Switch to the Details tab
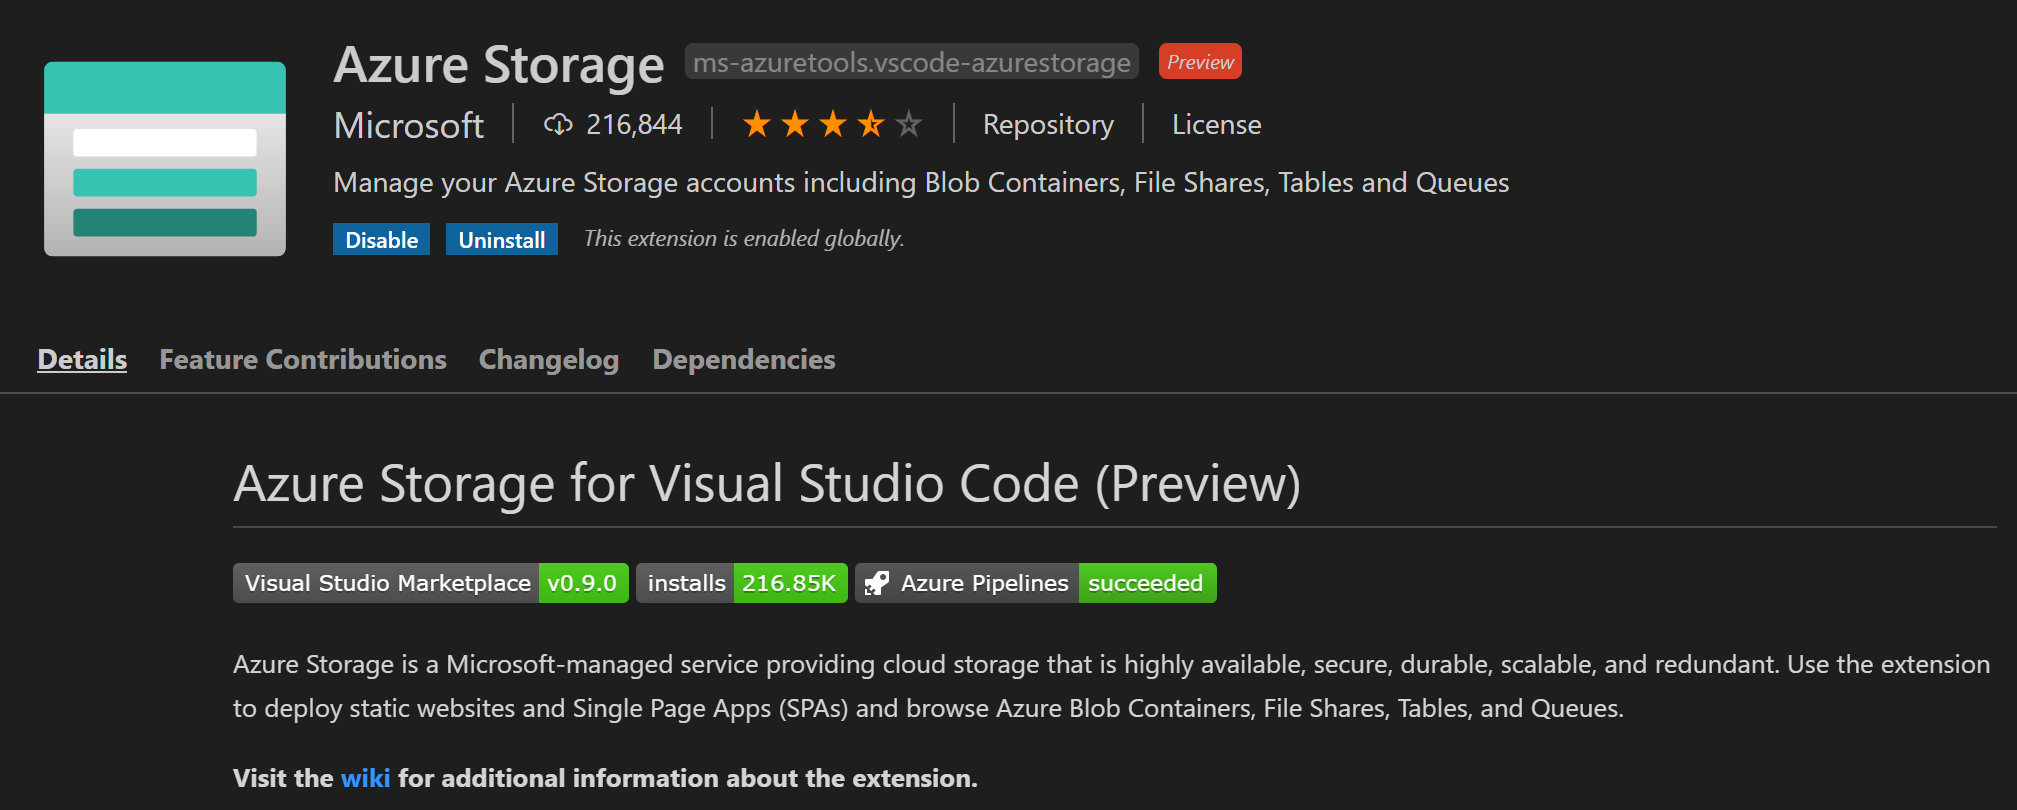Image resolution: width=2017 pixels, height=810 pixels. point(82,359)
